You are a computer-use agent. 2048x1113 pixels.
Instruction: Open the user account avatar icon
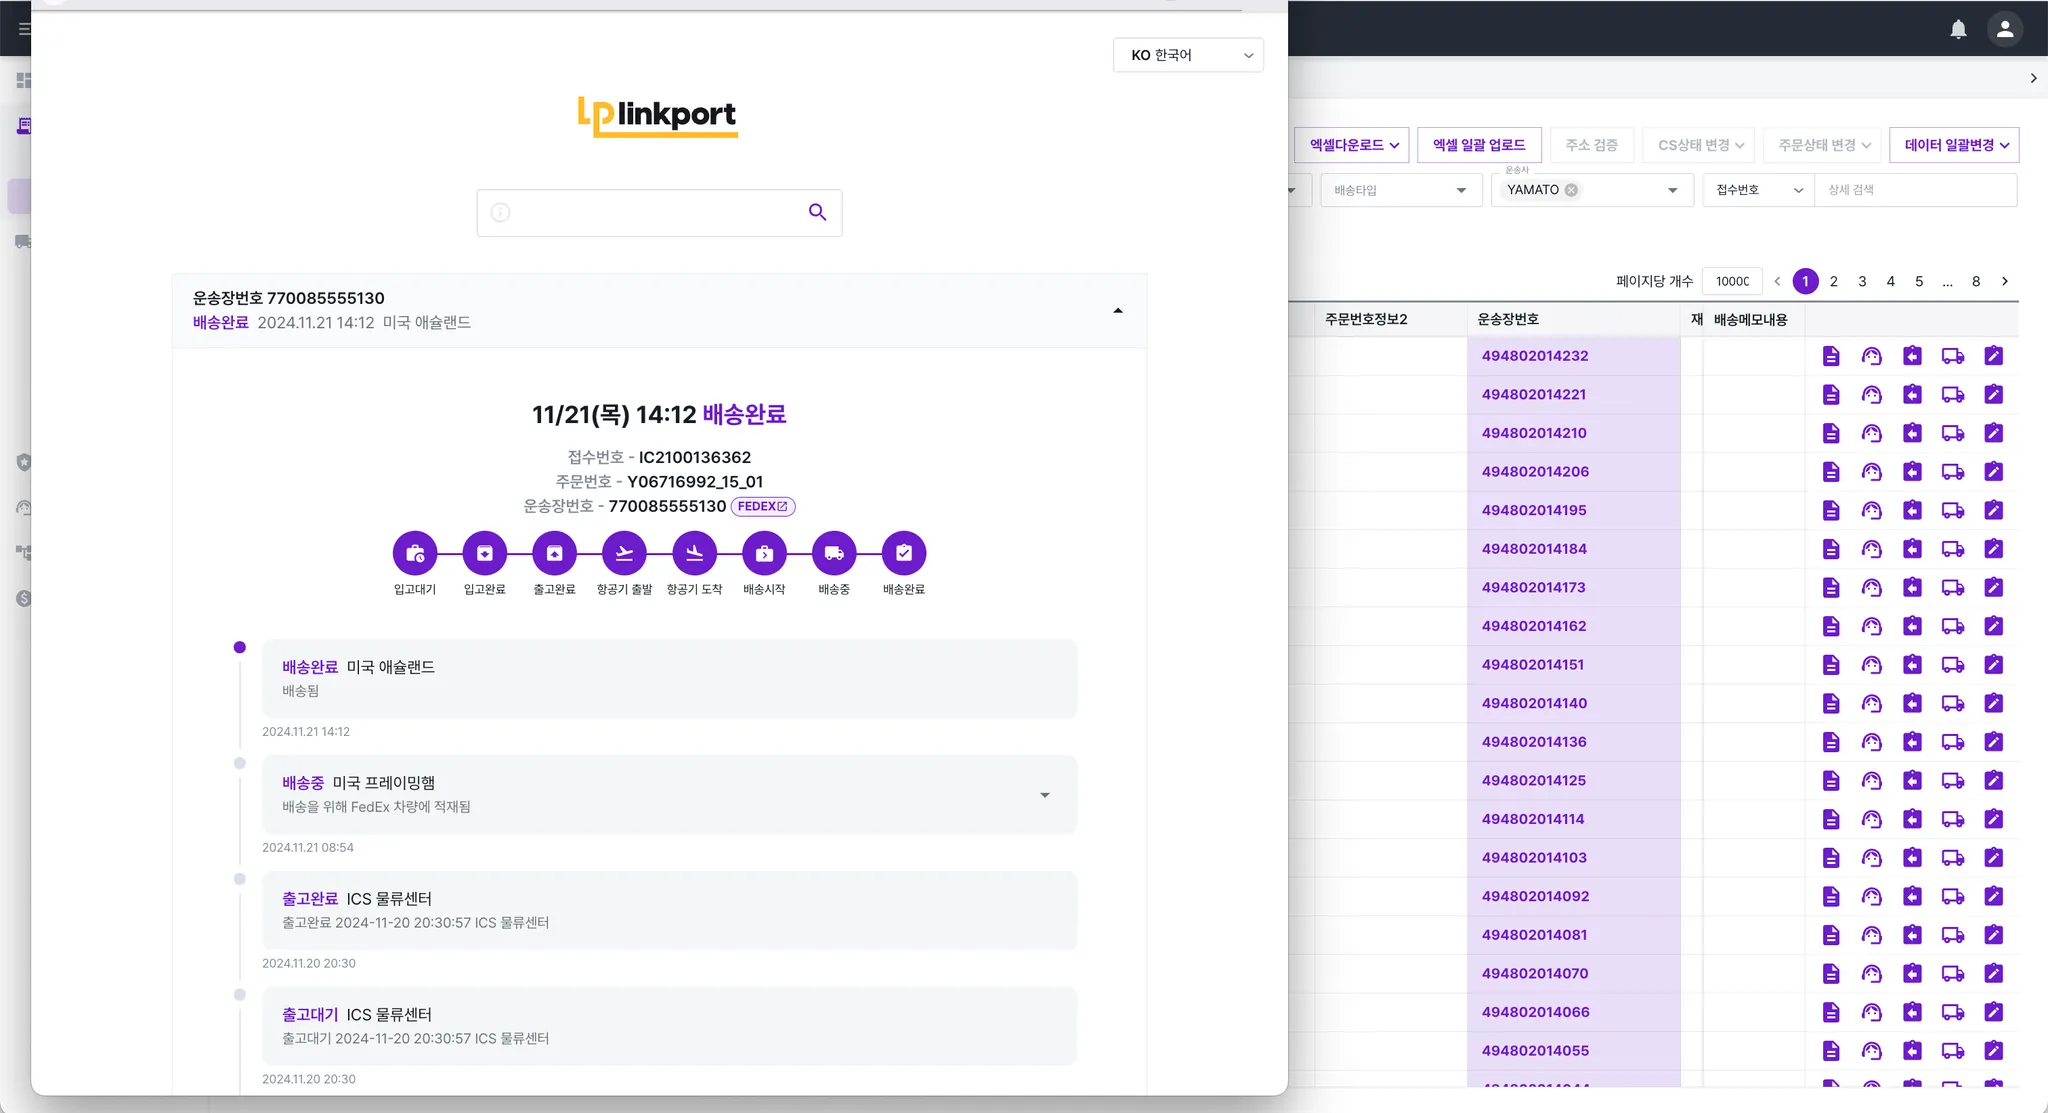click(2004, 29)
